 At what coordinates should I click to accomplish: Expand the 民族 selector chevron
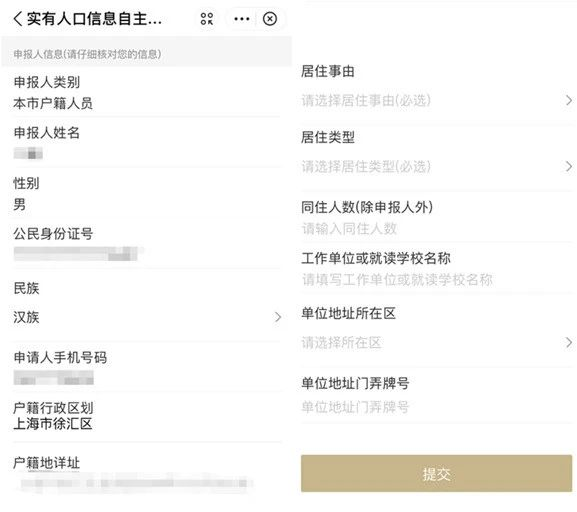pyautogui.click(x=278, y=317)
